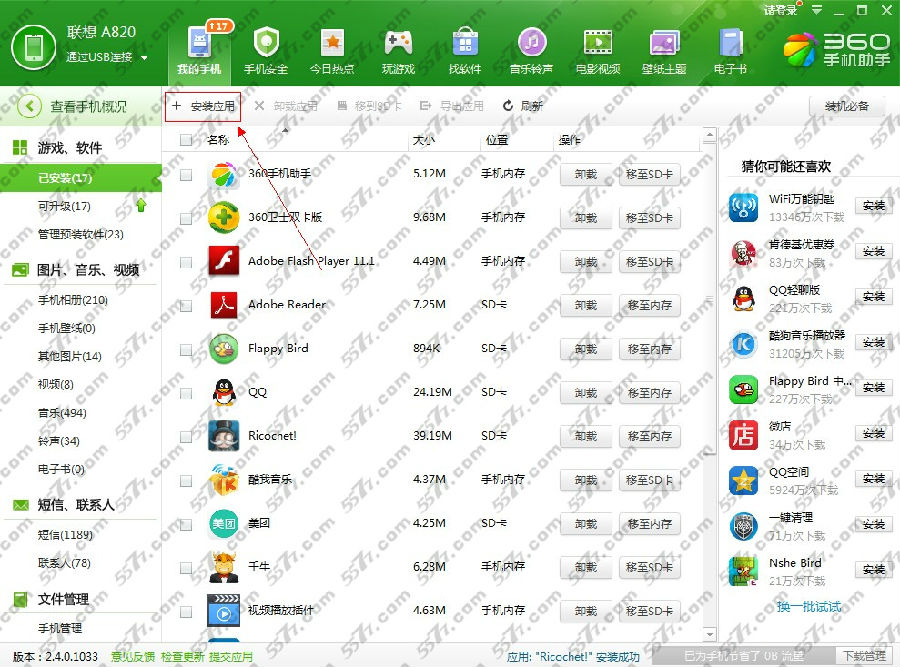
Task: Click 移至SD卡 for the 千牛 row
Action: pos(650,568)
